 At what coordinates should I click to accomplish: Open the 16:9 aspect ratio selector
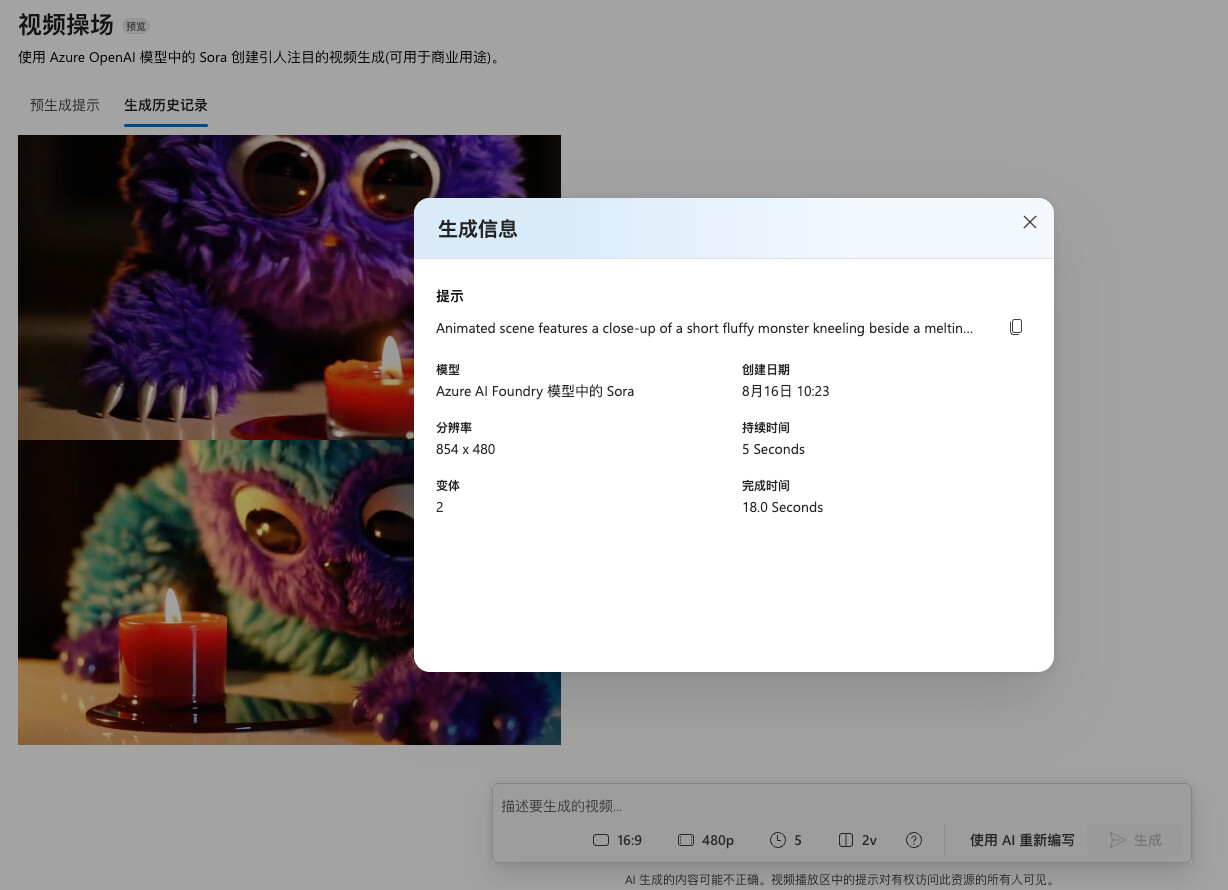(x=617, y=840)
